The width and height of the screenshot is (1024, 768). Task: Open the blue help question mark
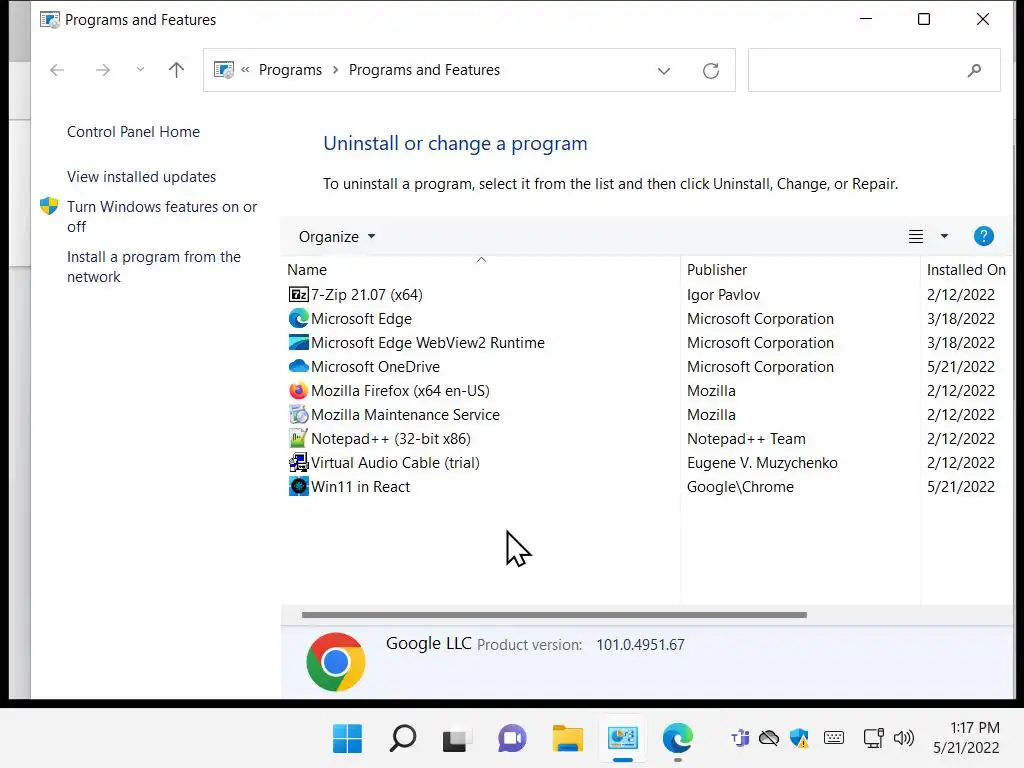(x=984, y=236)
